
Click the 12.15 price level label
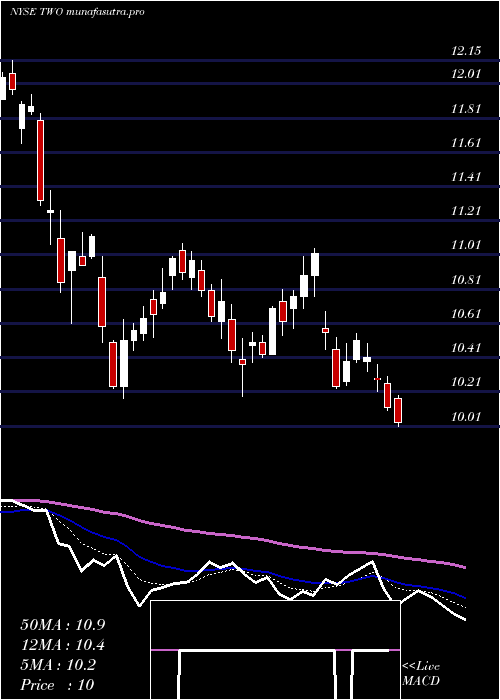[466, 51]
